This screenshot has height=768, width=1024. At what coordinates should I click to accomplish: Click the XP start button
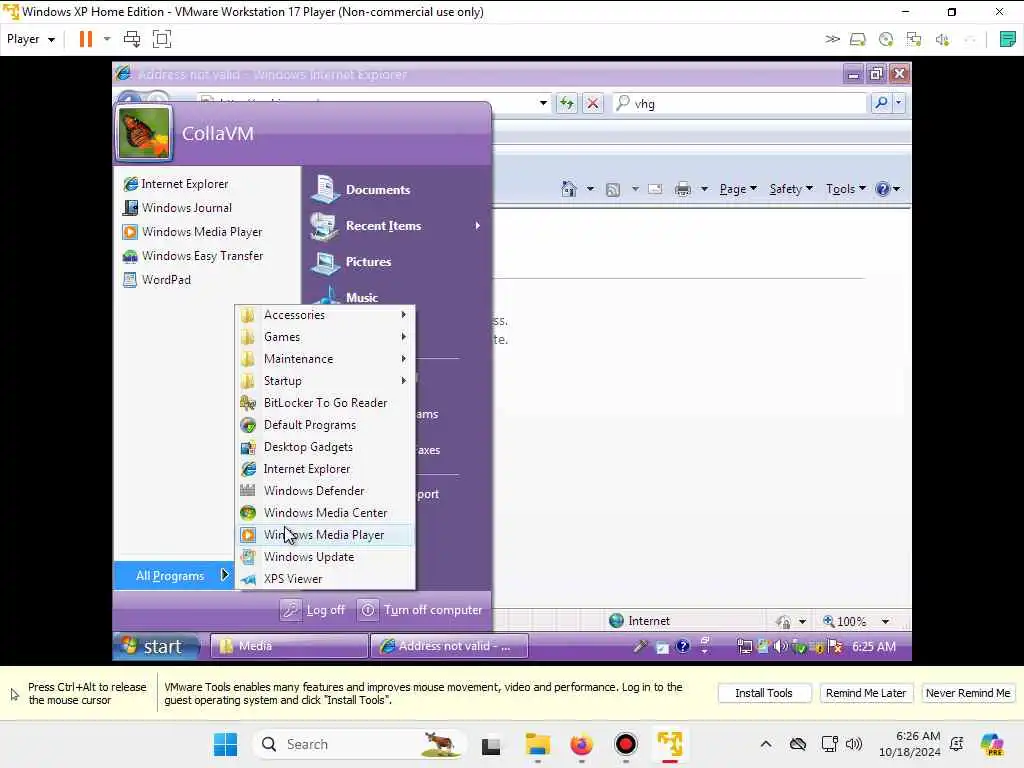point(156,647)
